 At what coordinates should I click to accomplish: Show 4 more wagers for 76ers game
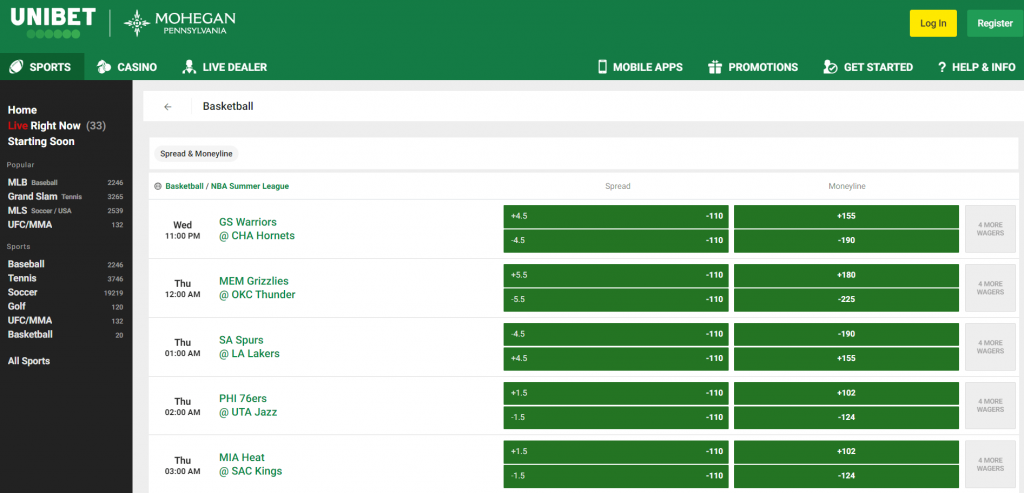coord(990,406)
